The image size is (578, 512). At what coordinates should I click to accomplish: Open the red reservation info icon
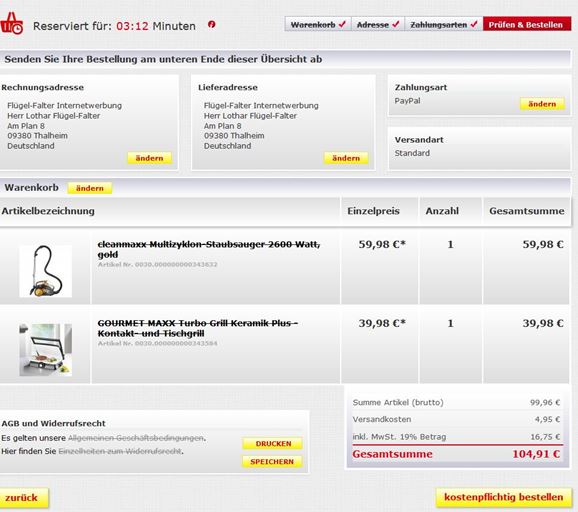pos(211,24)
